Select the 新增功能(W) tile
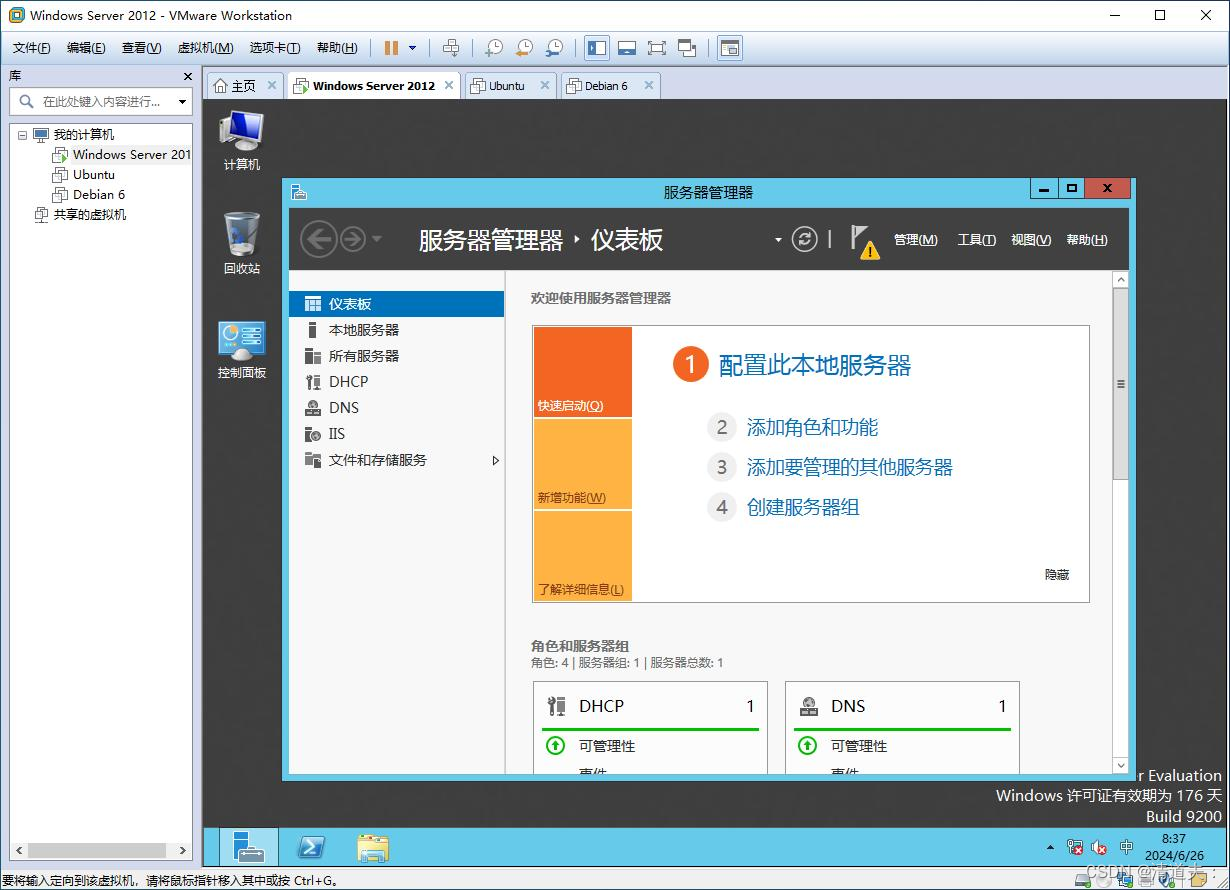This screenshot has height=890, width=1230. click(583, 464)
